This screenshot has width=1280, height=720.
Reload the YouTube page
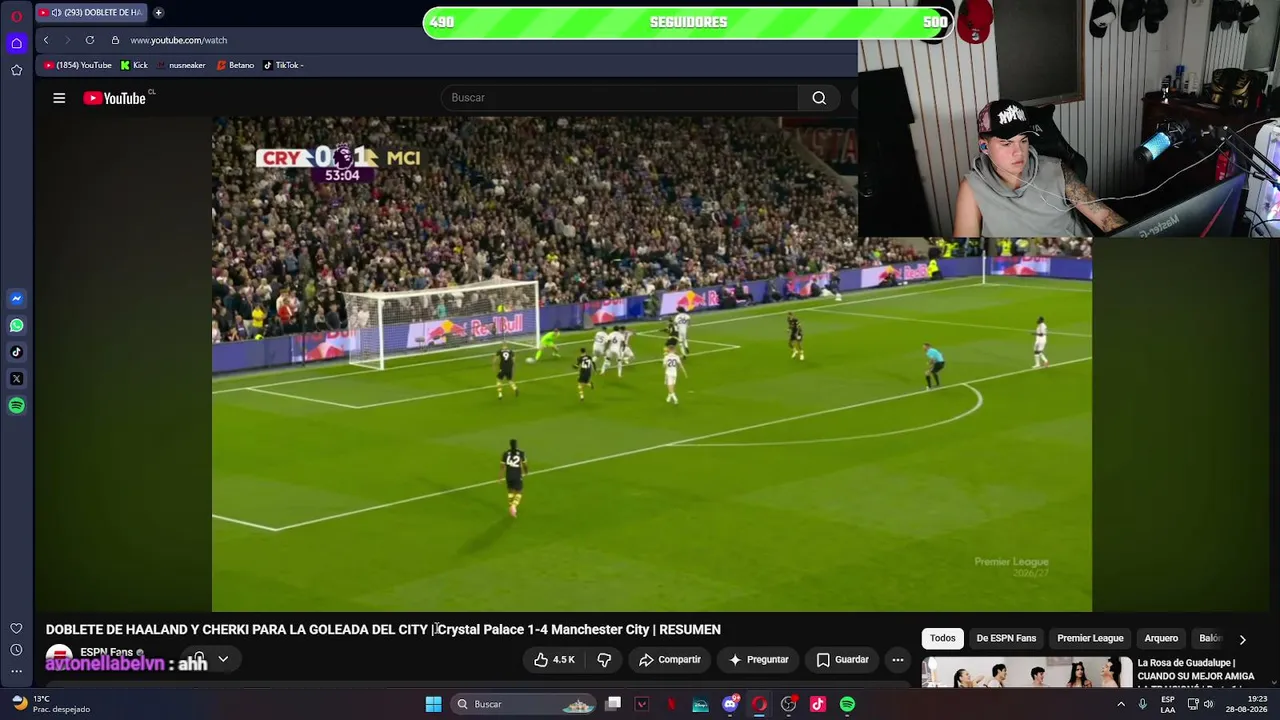(90, 40)
